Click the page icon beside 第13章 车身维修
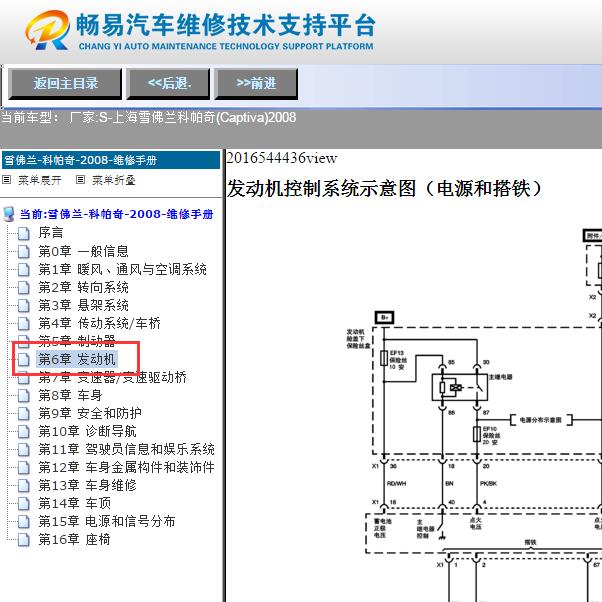Viewport: 602px width, 602px height. pyautogui.click(x=24, y=486)
